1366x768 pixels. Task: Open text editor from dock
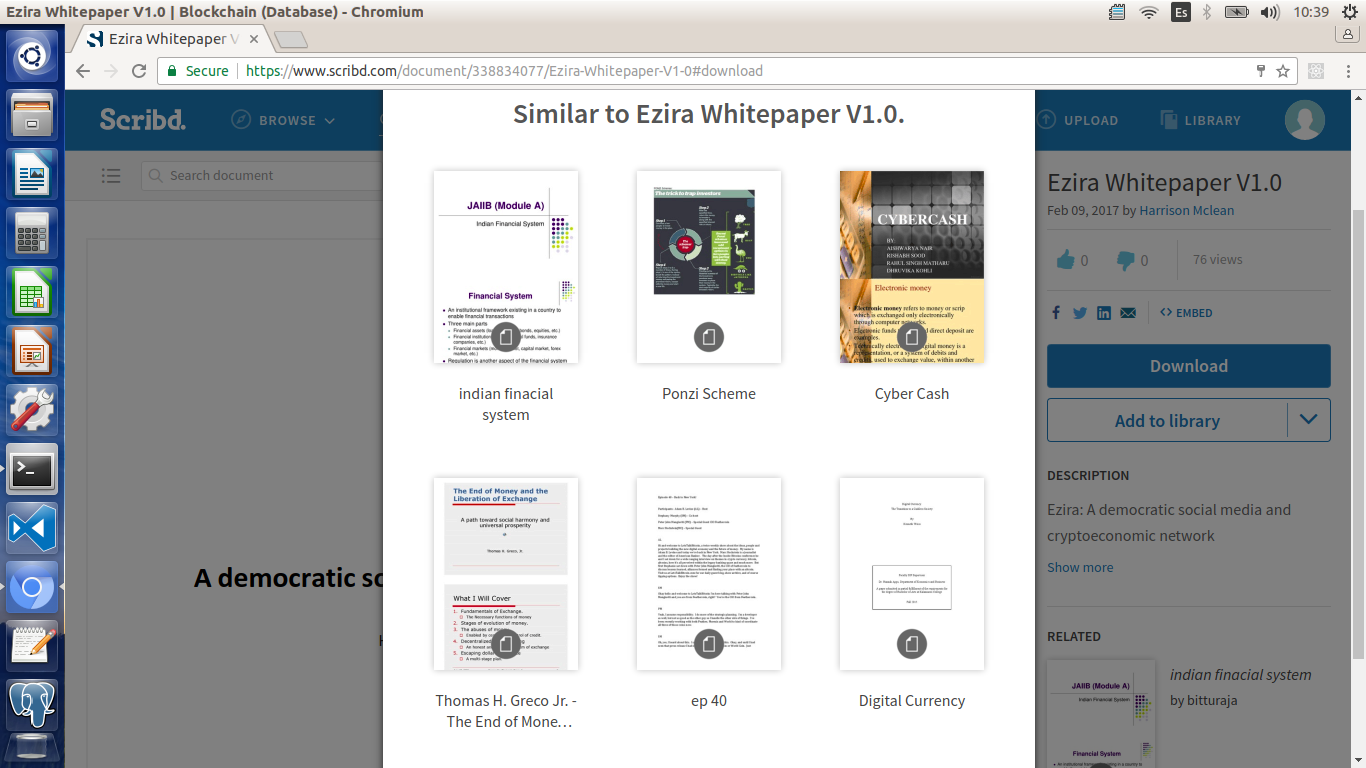coord(32,645)
